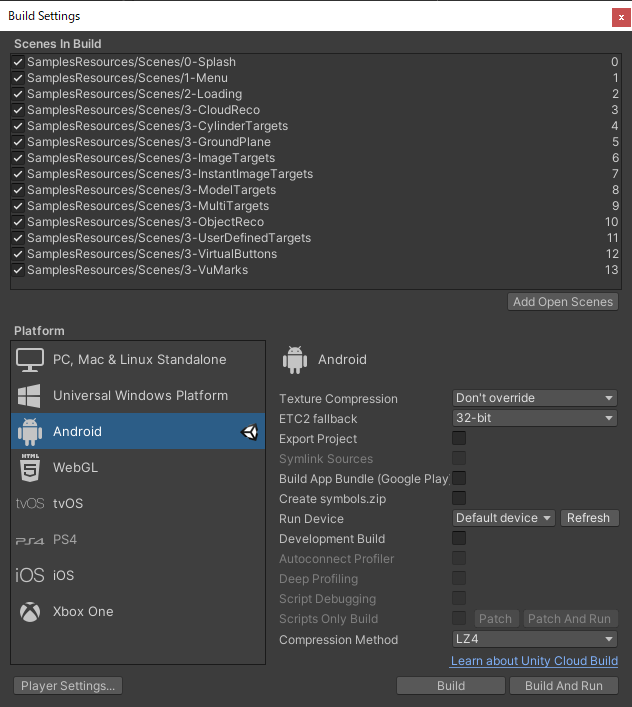Click the HTML5 WebGL icon

(x=30, y=468)
